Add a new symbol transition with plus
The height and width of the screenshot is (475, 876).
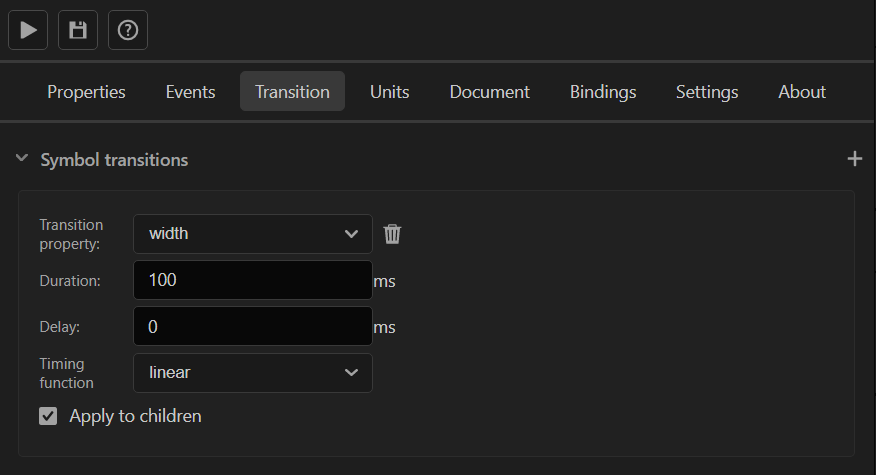tap(854, 159)
